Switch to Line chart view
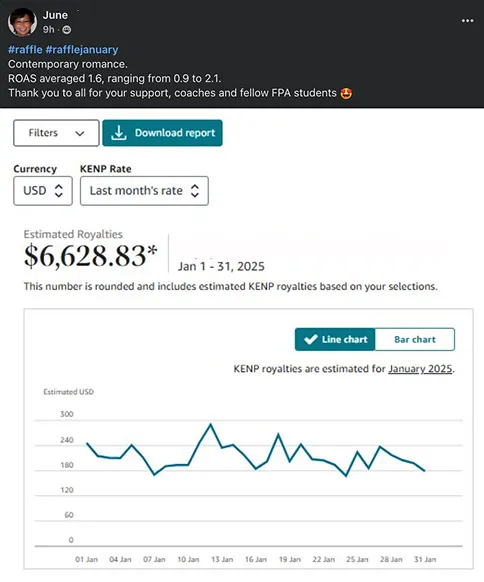 pyautogui.click(x=335, y=339)
